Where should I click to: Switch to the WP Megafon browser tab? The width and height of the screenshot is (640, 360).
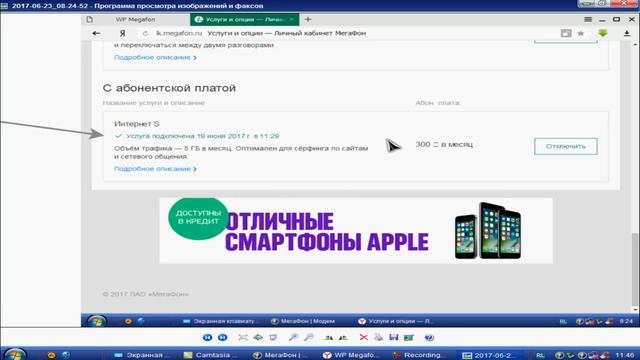point(135,19)
